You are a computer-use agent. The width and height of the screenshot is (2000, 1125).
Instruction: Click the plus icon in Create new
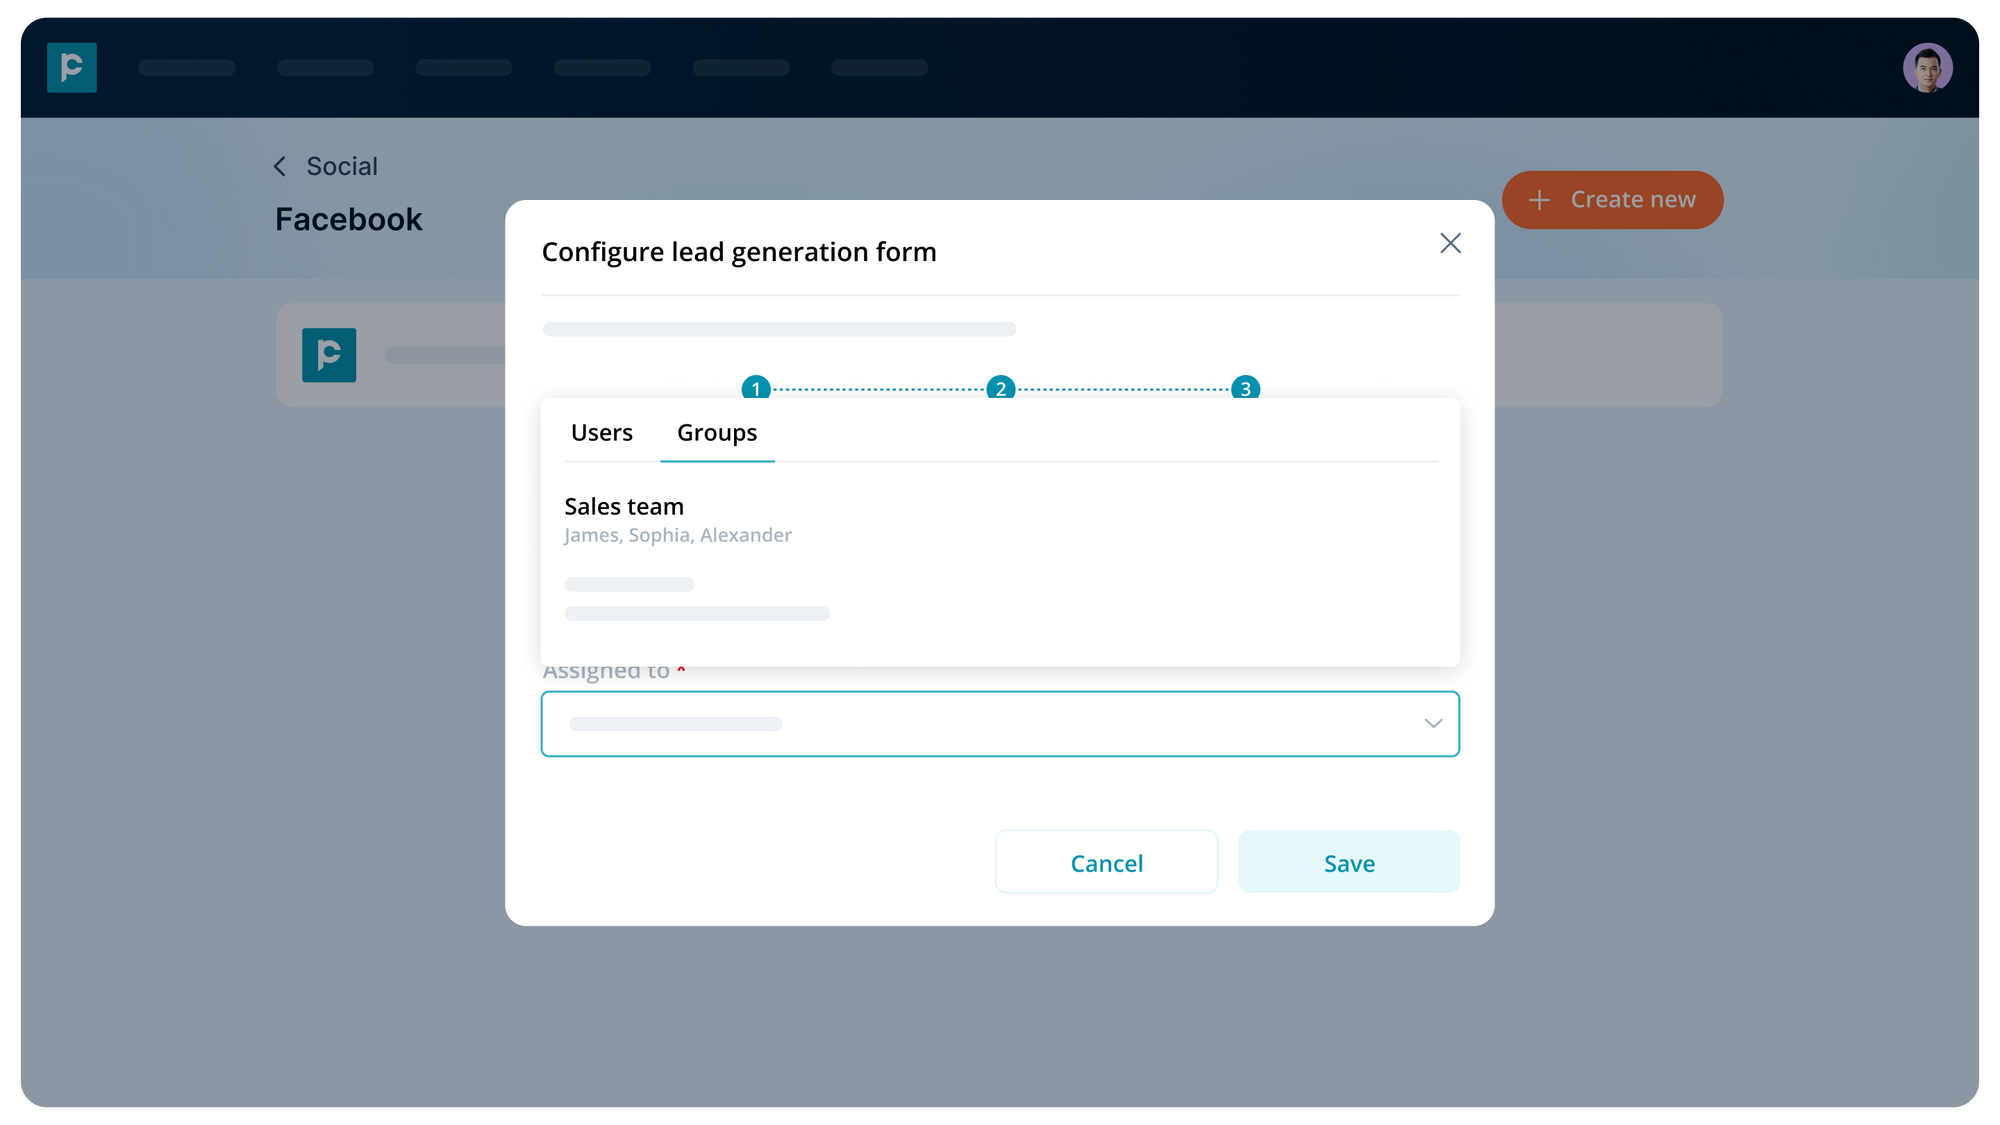click(1539, 200)
